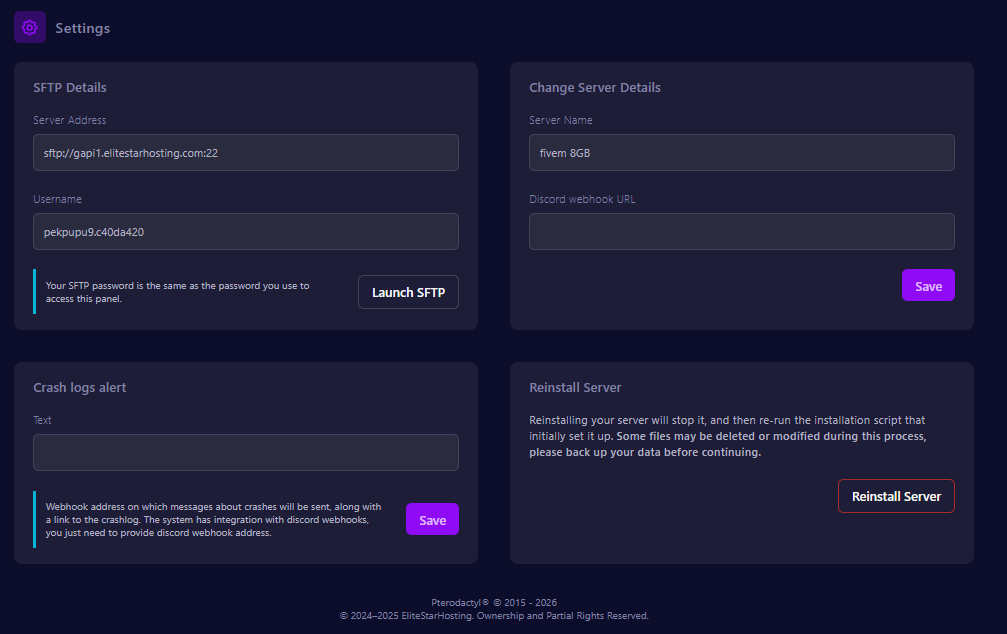
Task: Click the Change Server Details heading
Action: coord(594,88)
